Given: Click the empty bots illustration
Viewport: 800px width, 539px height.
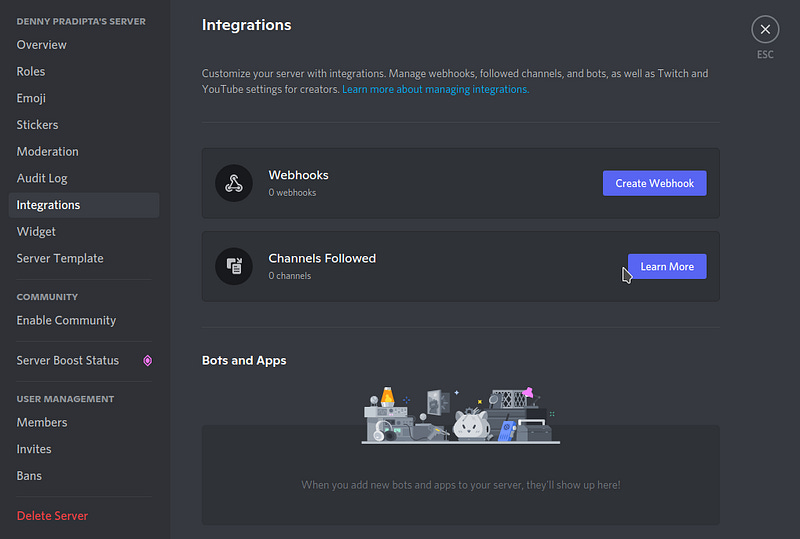Looking at the screenshot, I should point(460,415).
